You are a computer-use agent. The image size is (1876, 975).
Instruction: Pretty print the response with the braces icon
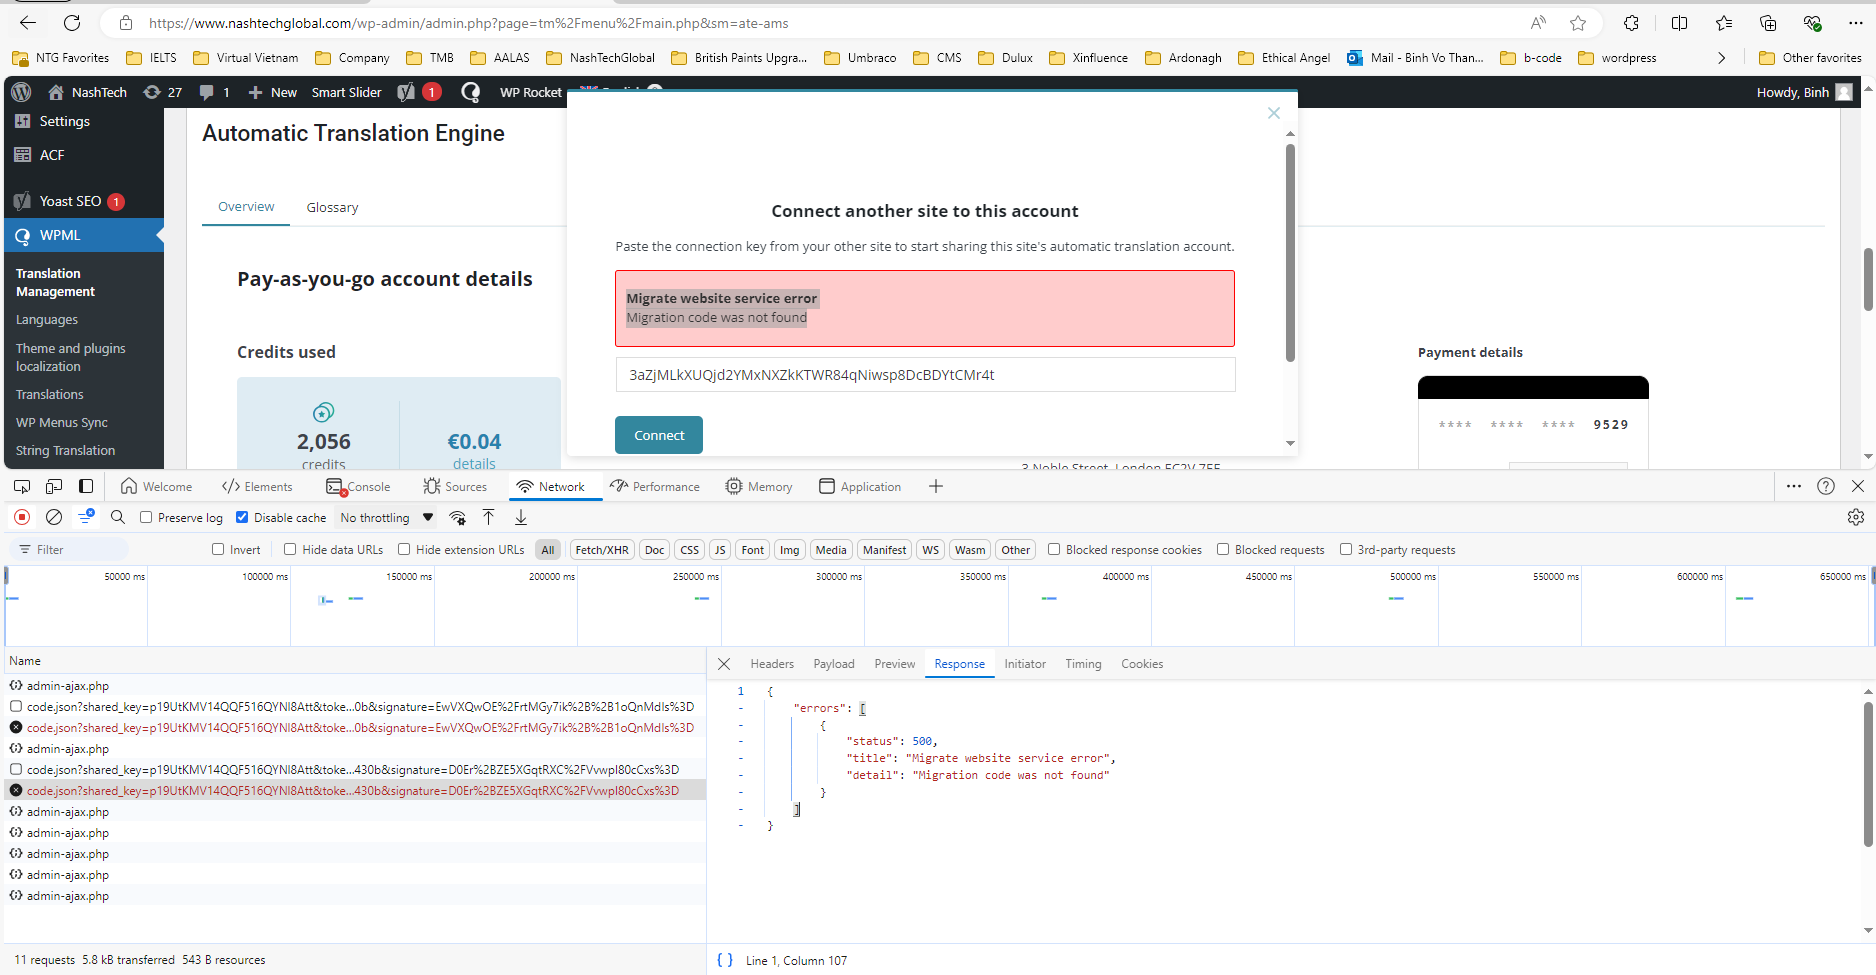[x=725, y=960]
